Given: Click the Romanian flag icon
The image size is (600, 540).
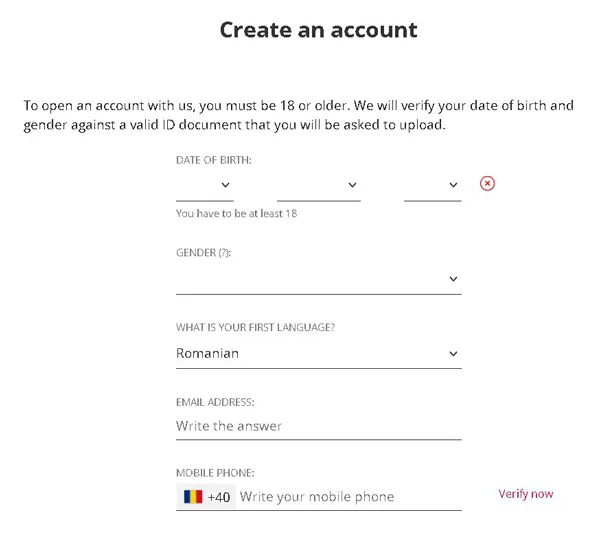Looking at the screenshot, I should tap(193, 497).
